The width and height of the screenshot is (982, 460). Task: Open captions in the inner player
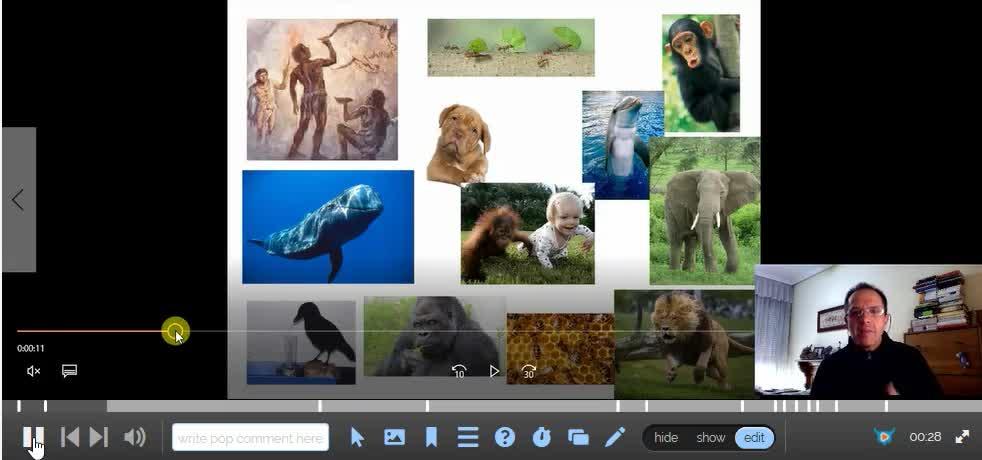(70, 371)
